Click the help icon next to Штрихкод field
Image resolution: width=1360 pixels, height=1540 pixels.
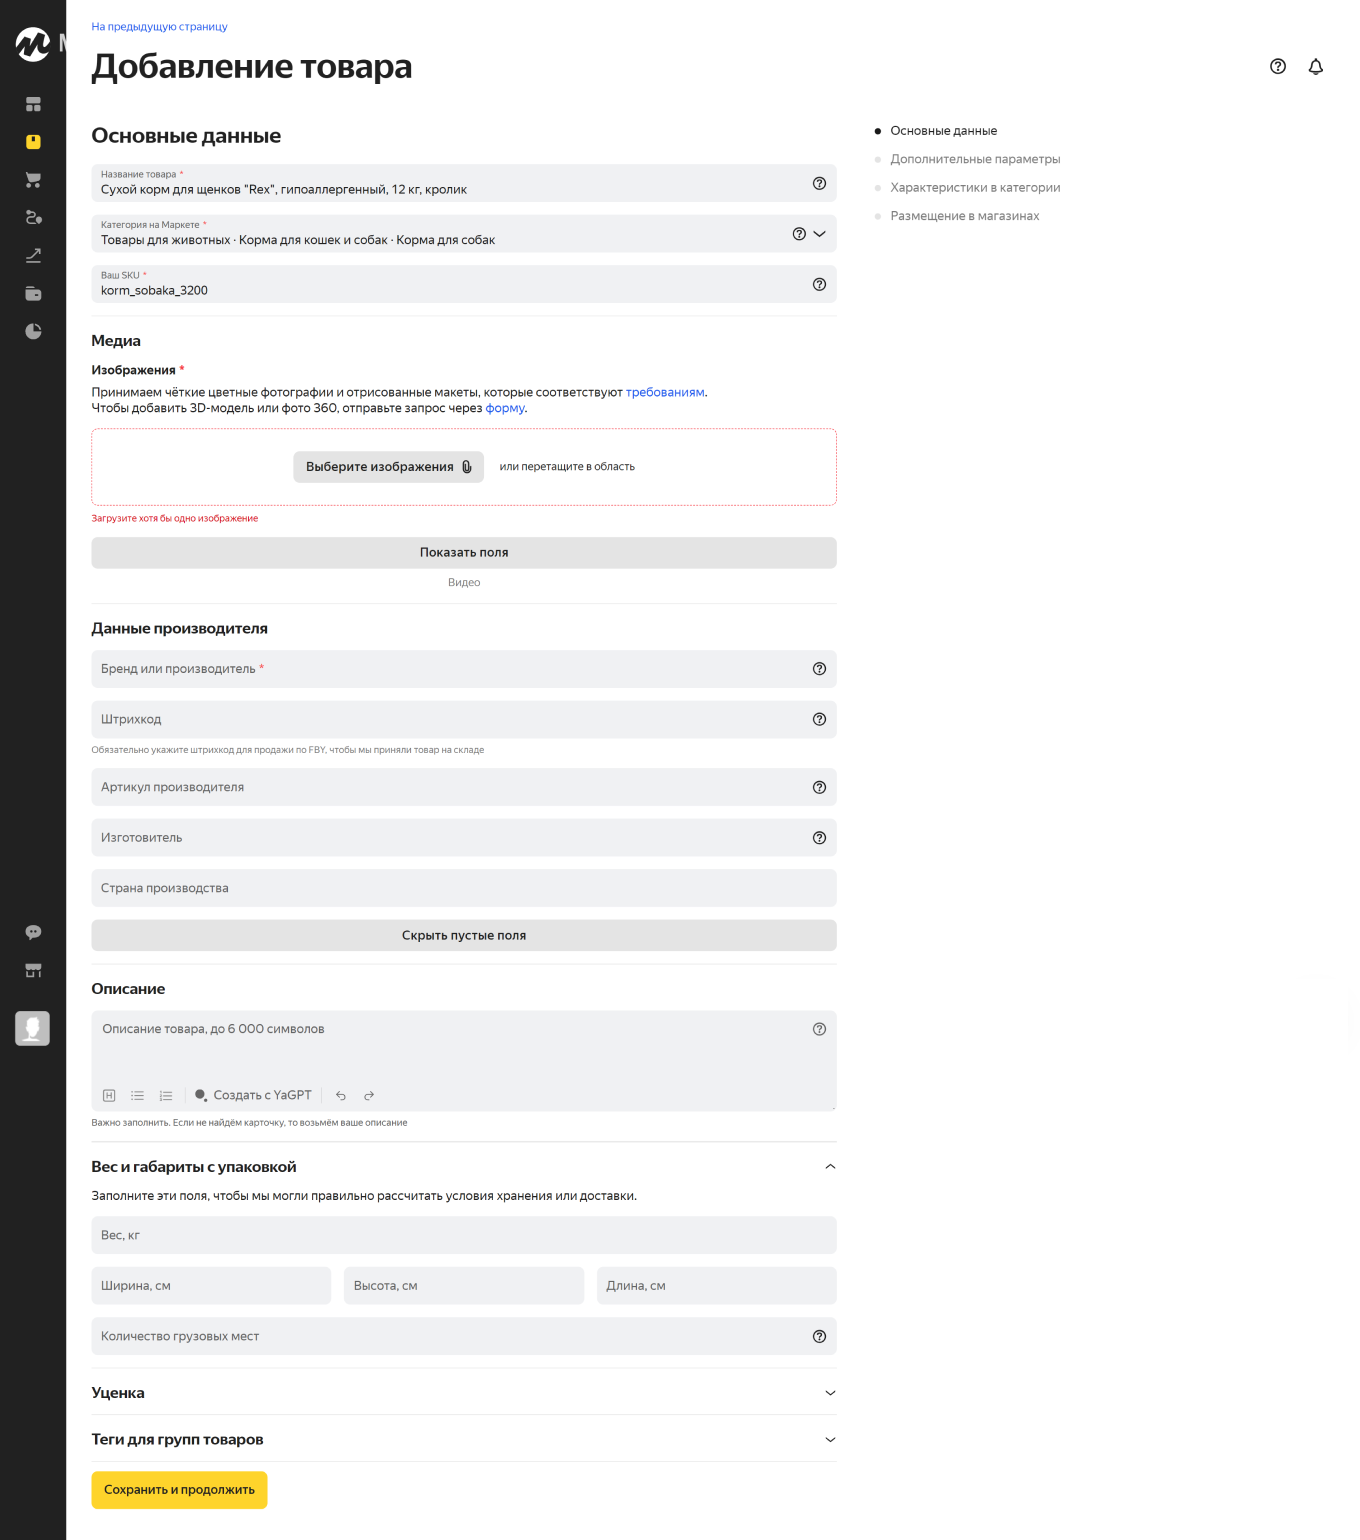pos(819,720)
